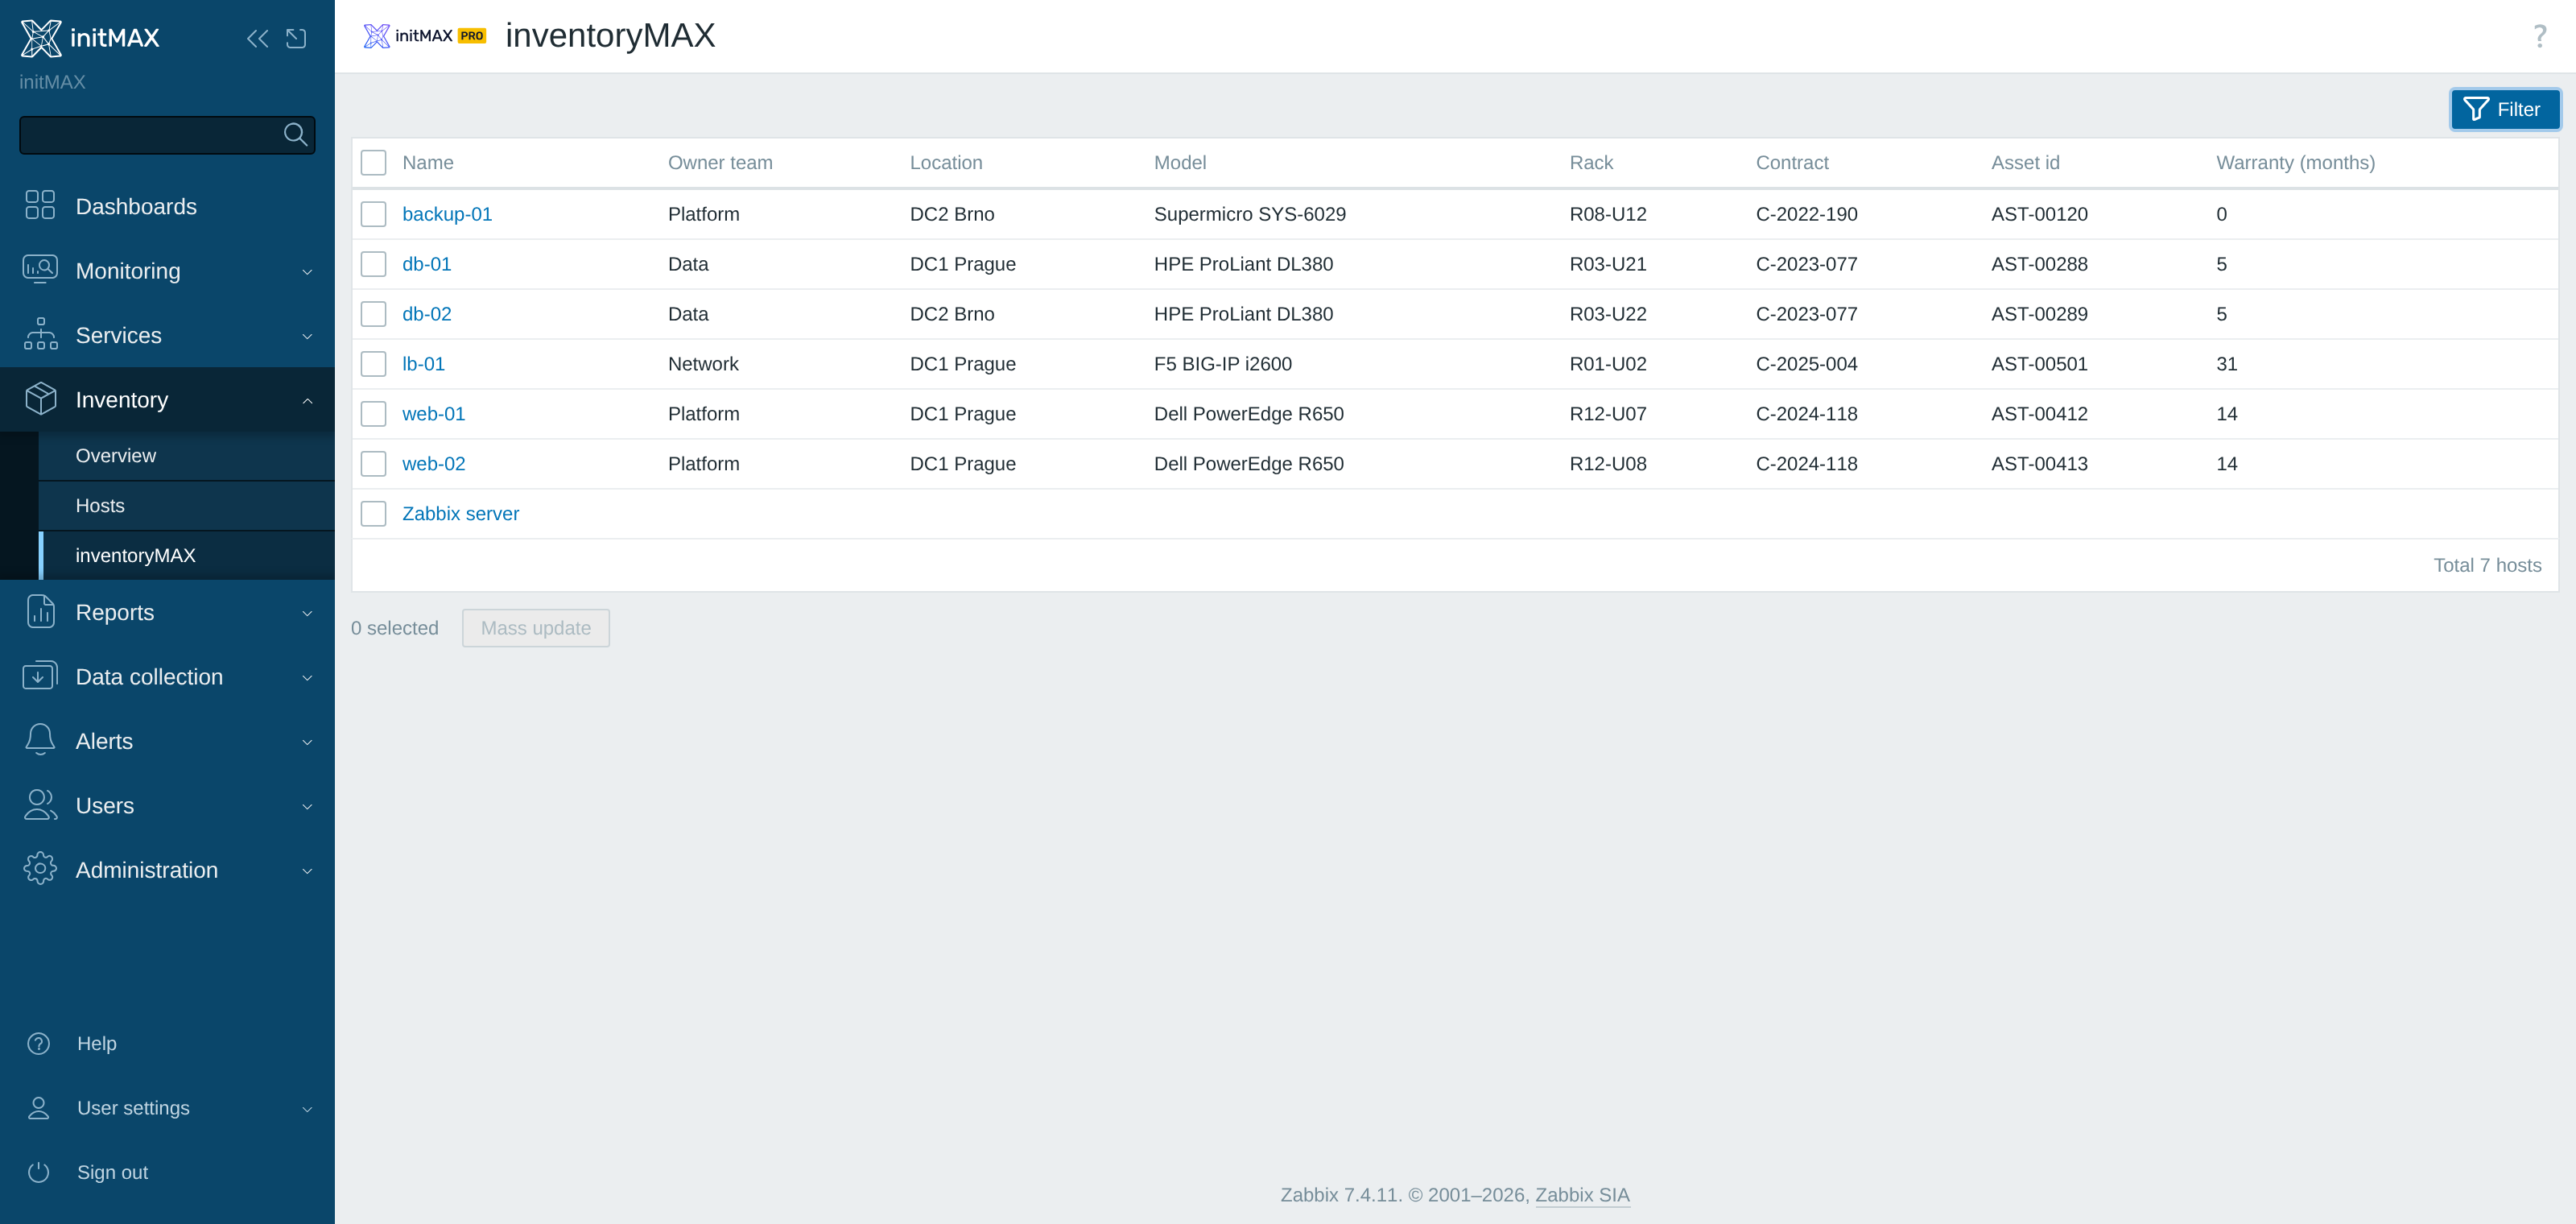The width and height of the screenshot is (2576, 1224).
Task: Click the Dashboards grid icon
Action: (40, 205)
